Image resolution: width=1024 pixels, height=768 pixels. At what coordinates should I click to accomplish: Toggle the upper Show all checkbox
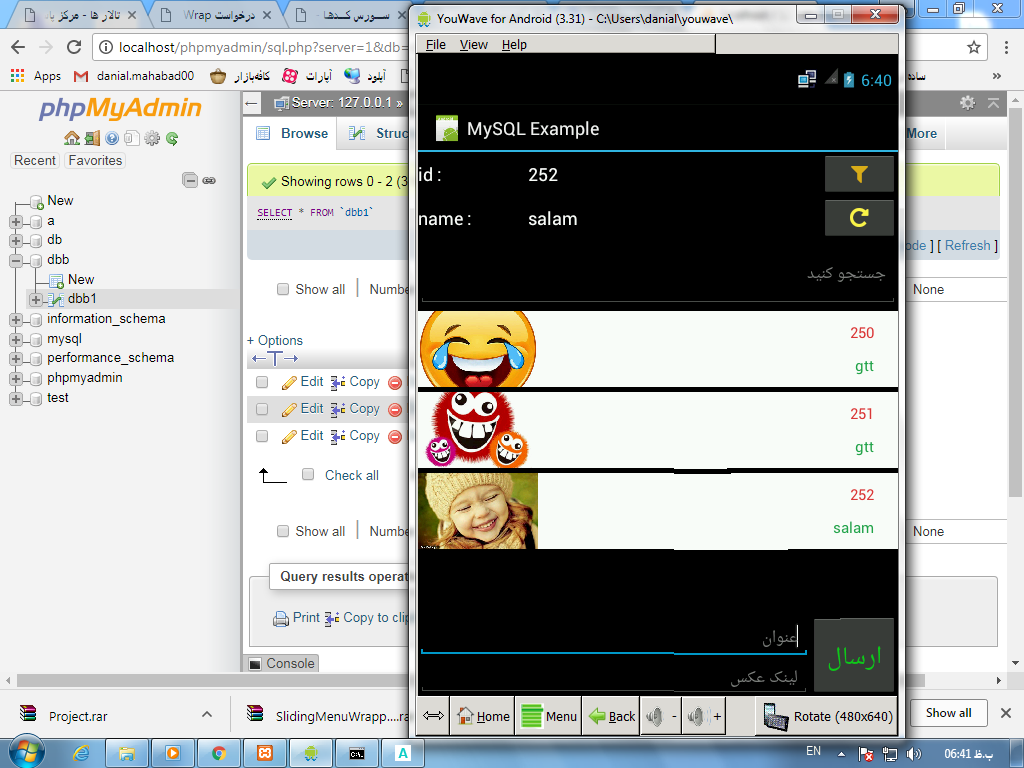click(x=283, y=289)
